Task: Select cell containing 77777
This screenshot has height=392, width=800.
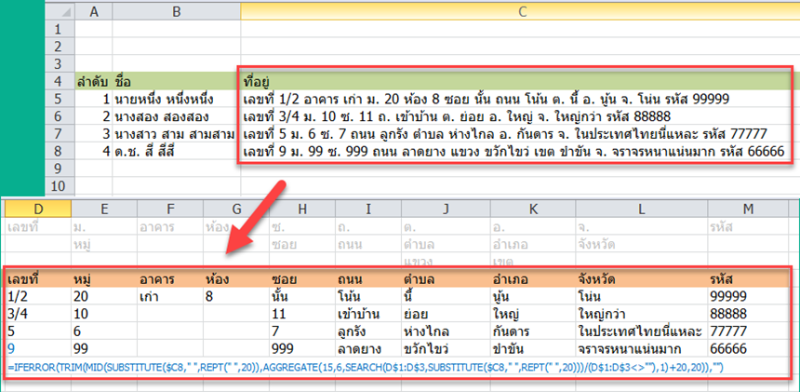Action: (x=748, y=331)
